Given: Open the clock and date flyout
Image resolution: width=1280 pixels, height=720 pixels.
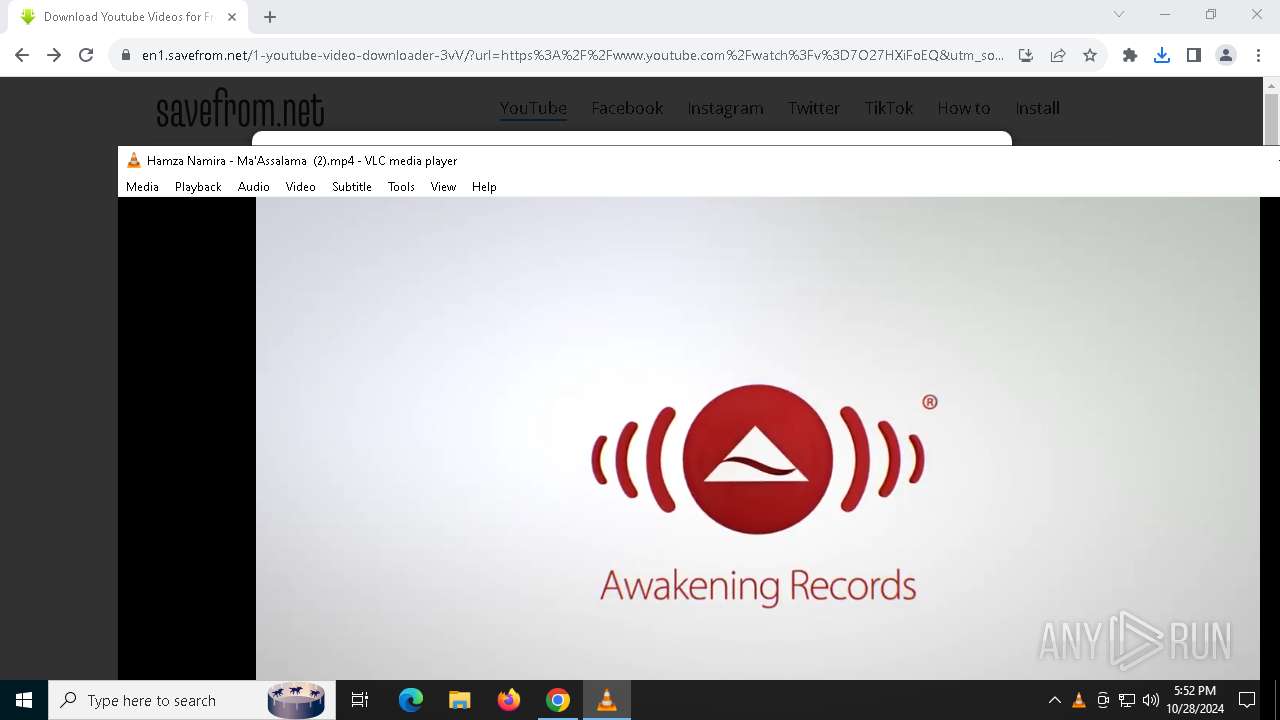Looking at the screenshot, I should [x=1195, y=700].
